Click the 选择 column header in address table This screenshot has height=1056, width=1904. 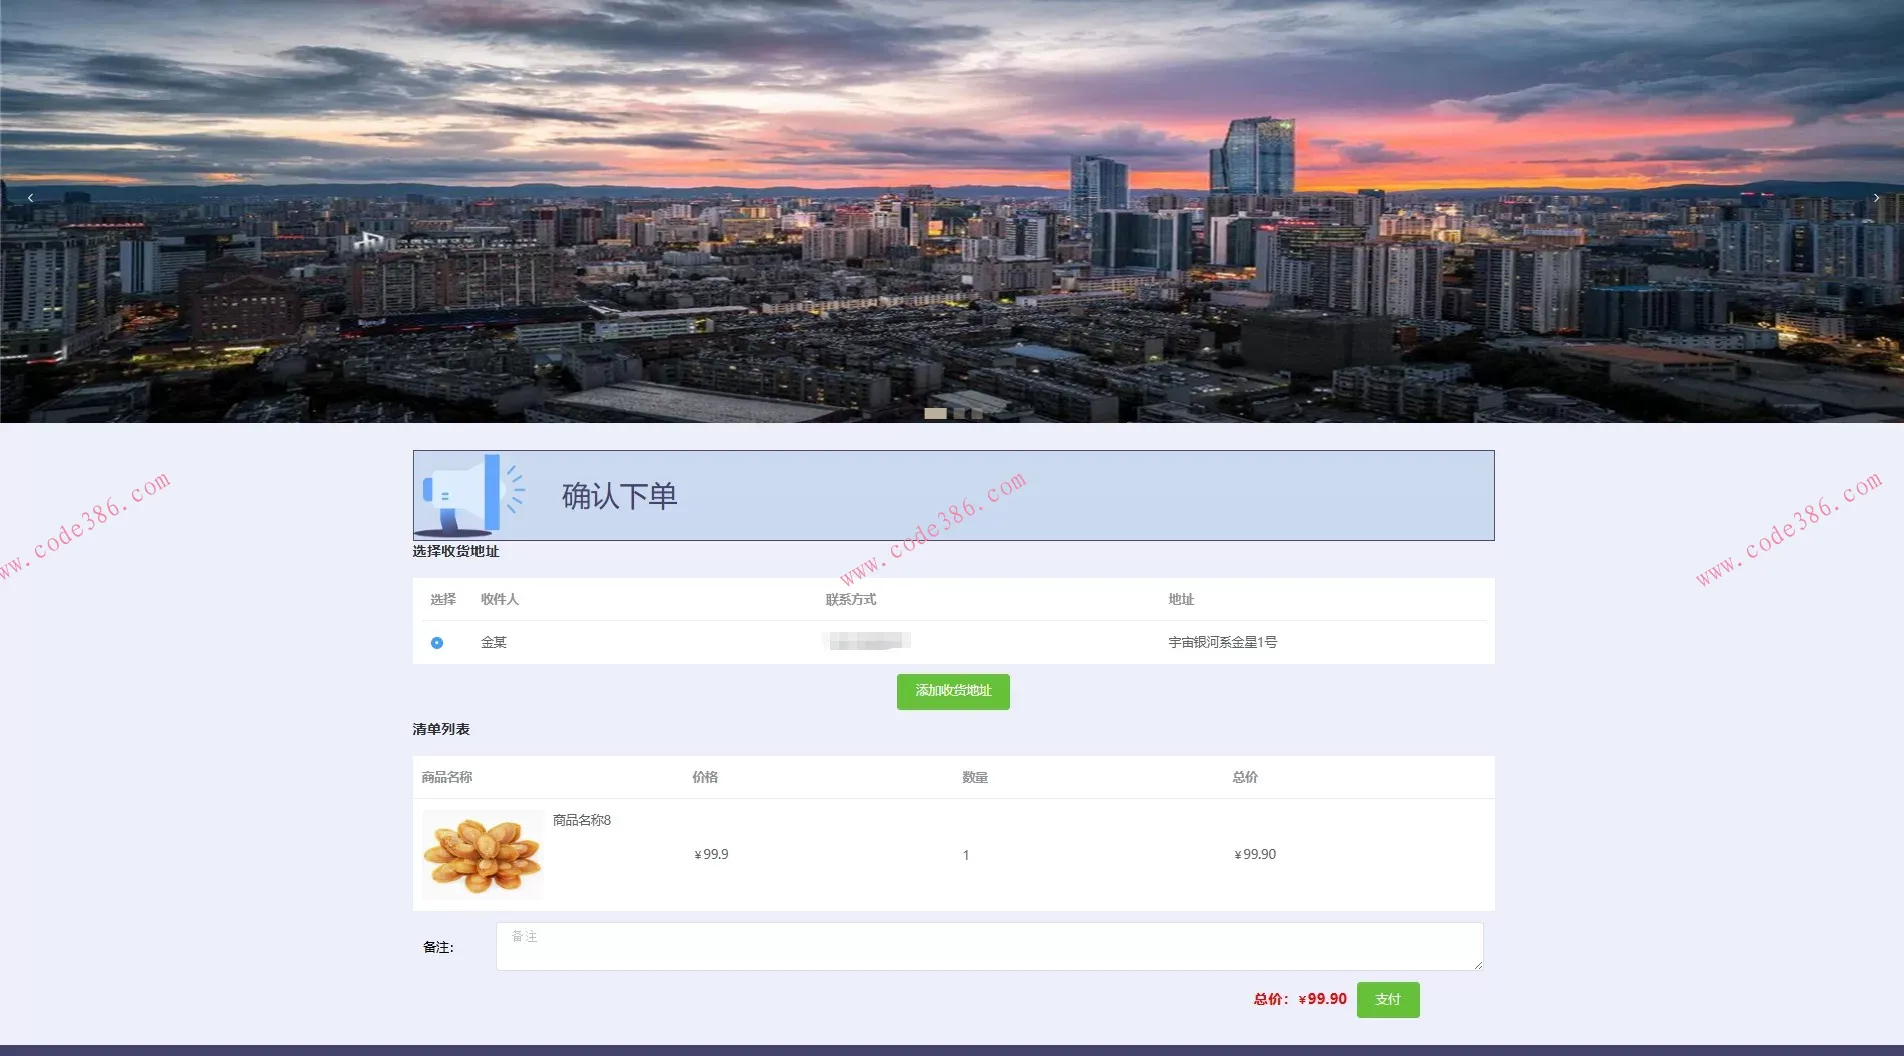pyautogui.click(x=442, y=599)
